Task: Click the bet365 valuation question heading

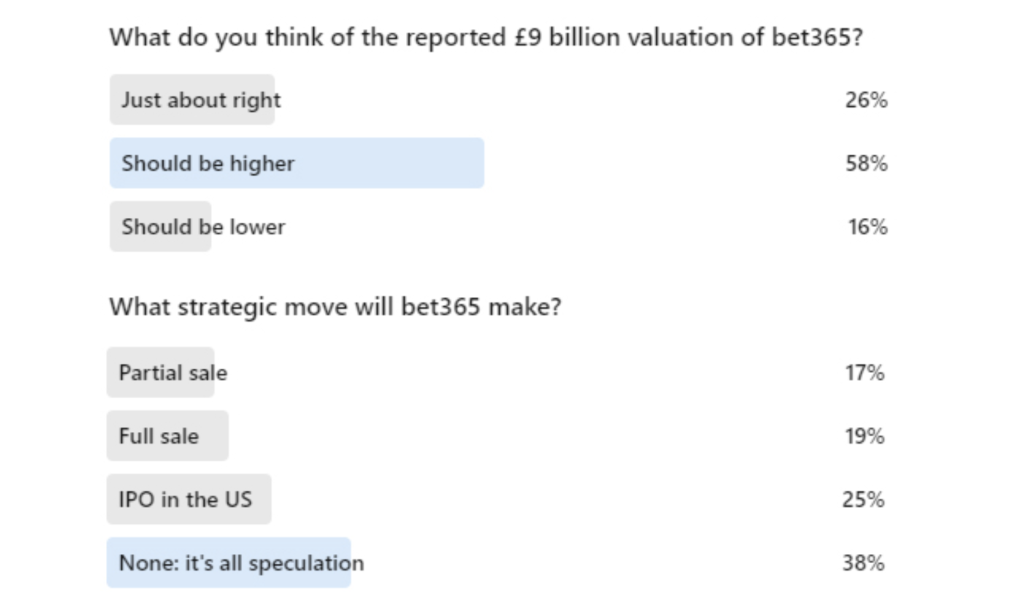Action: (x=486, y=38)
